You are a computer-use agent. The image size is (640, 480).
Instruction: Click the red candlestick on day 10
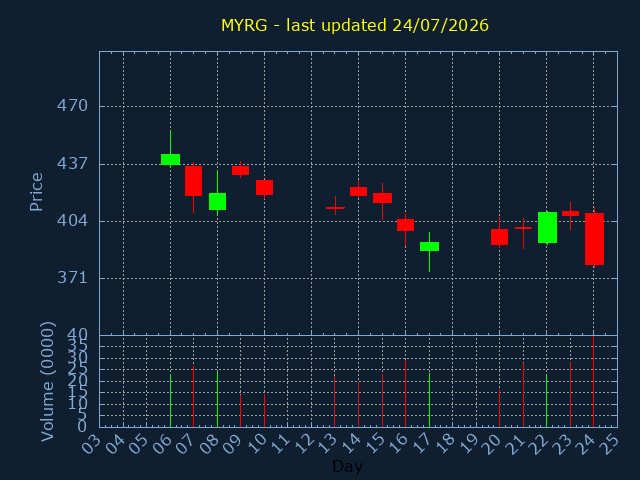[264, 187]
